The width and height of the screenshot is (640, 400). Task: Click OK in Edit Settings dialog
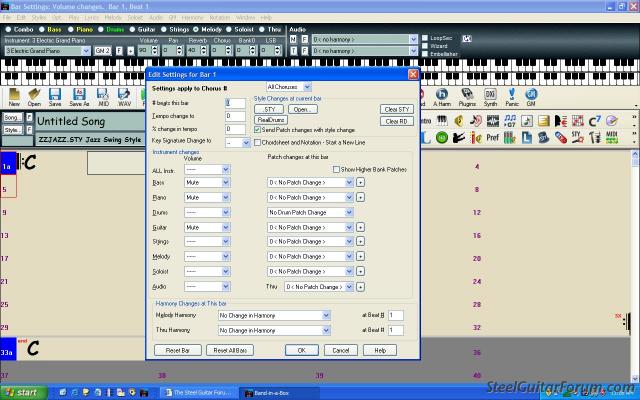(302, 350)
